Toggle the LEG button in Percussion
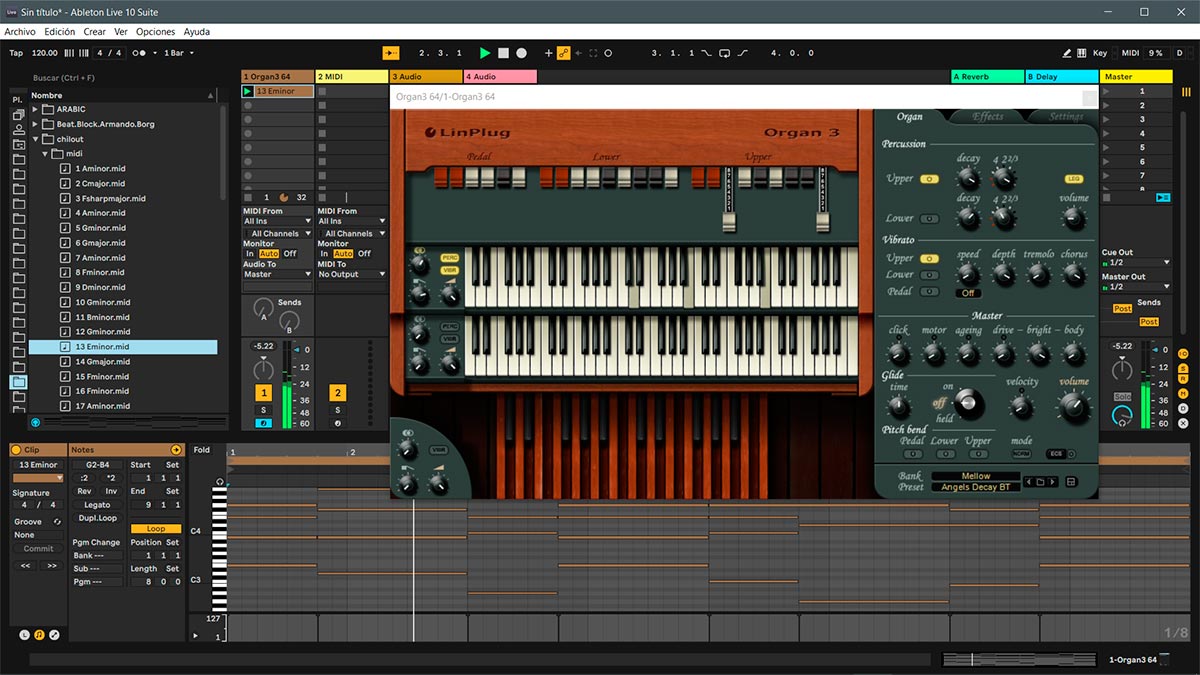 (x=1074, y=179)
